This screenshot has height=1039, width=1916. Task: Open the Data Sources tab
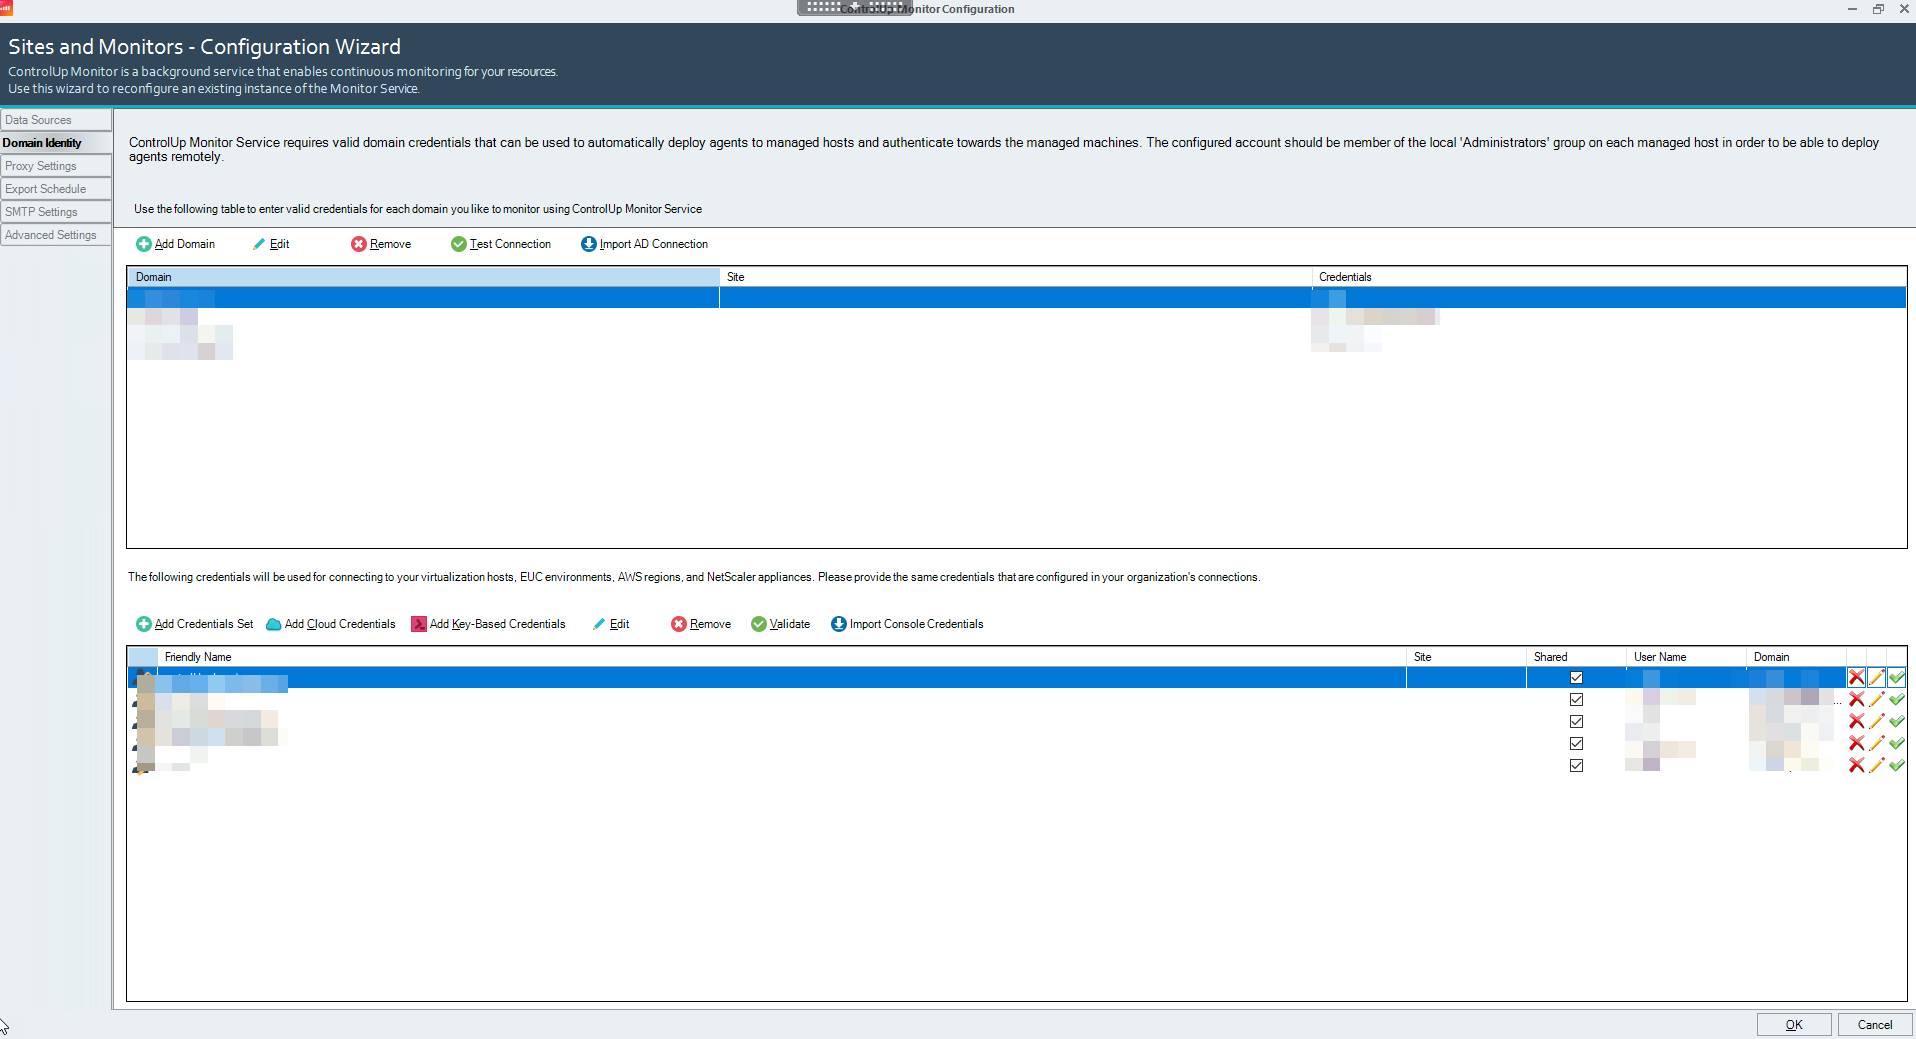[x=56, y=120]
